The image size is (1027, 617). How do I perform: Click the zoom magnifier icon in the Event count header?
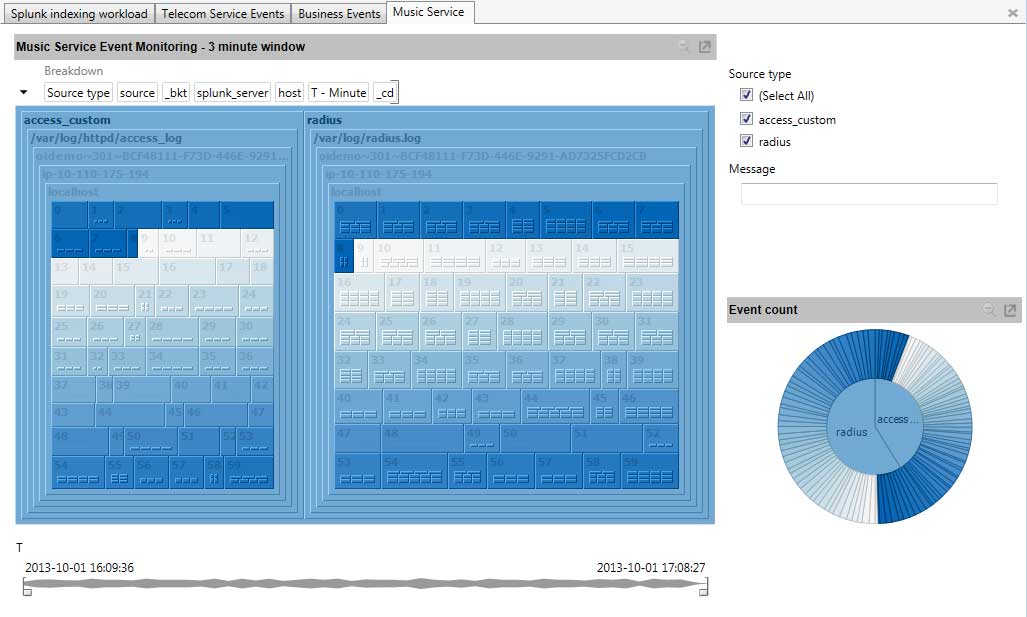(x=989, y=310)
